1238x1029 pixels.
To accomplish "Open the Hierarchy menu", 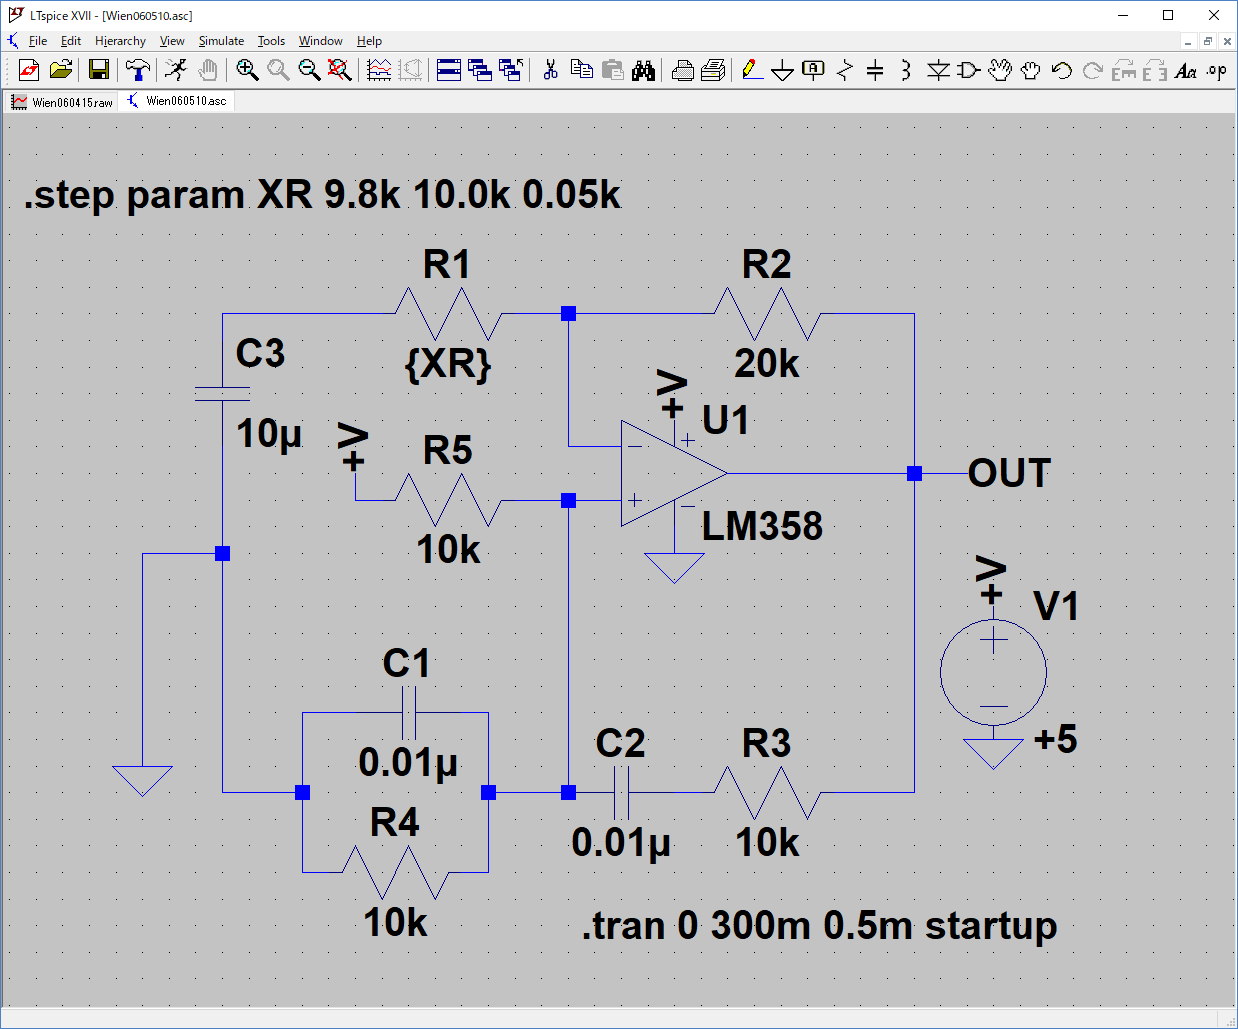I will [x=120, y=41].
